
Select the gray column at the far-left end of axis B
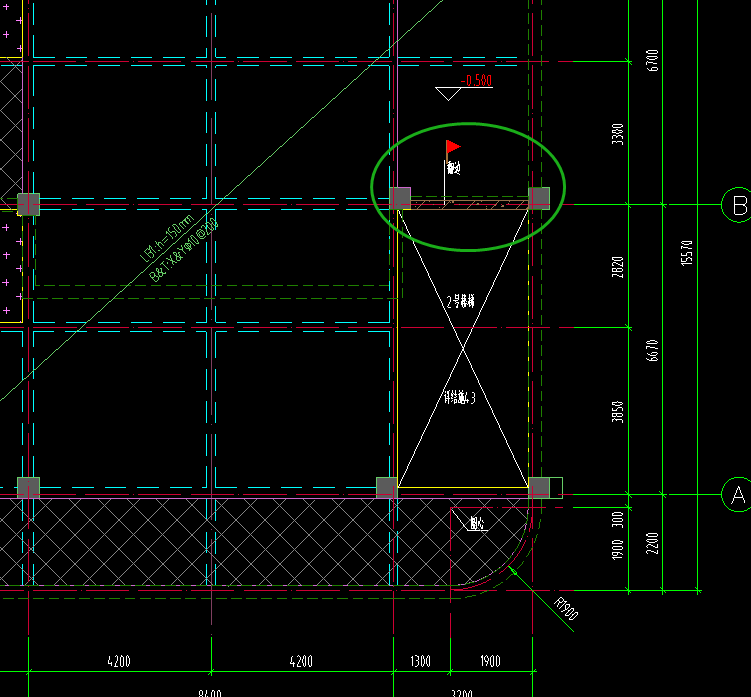point(29,205)
